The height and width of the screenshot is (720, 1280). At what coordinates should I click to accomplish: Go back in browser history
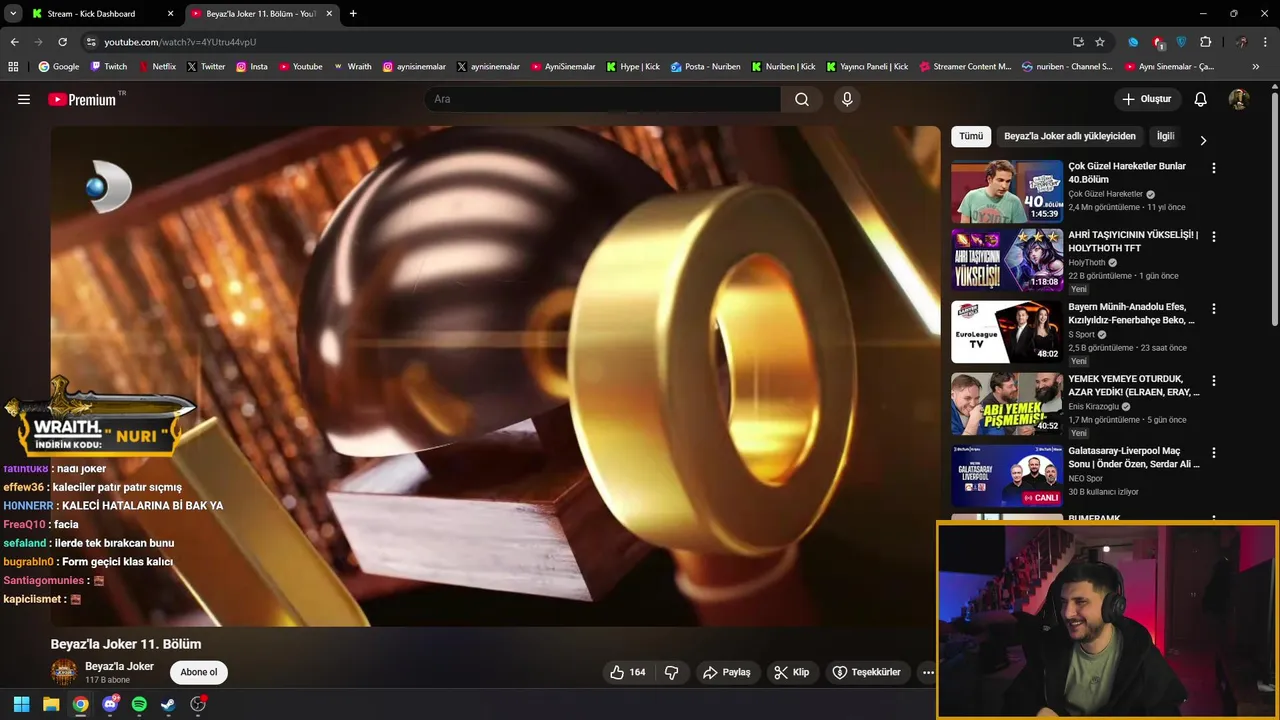pyautogui.click(x=14, y=42)
